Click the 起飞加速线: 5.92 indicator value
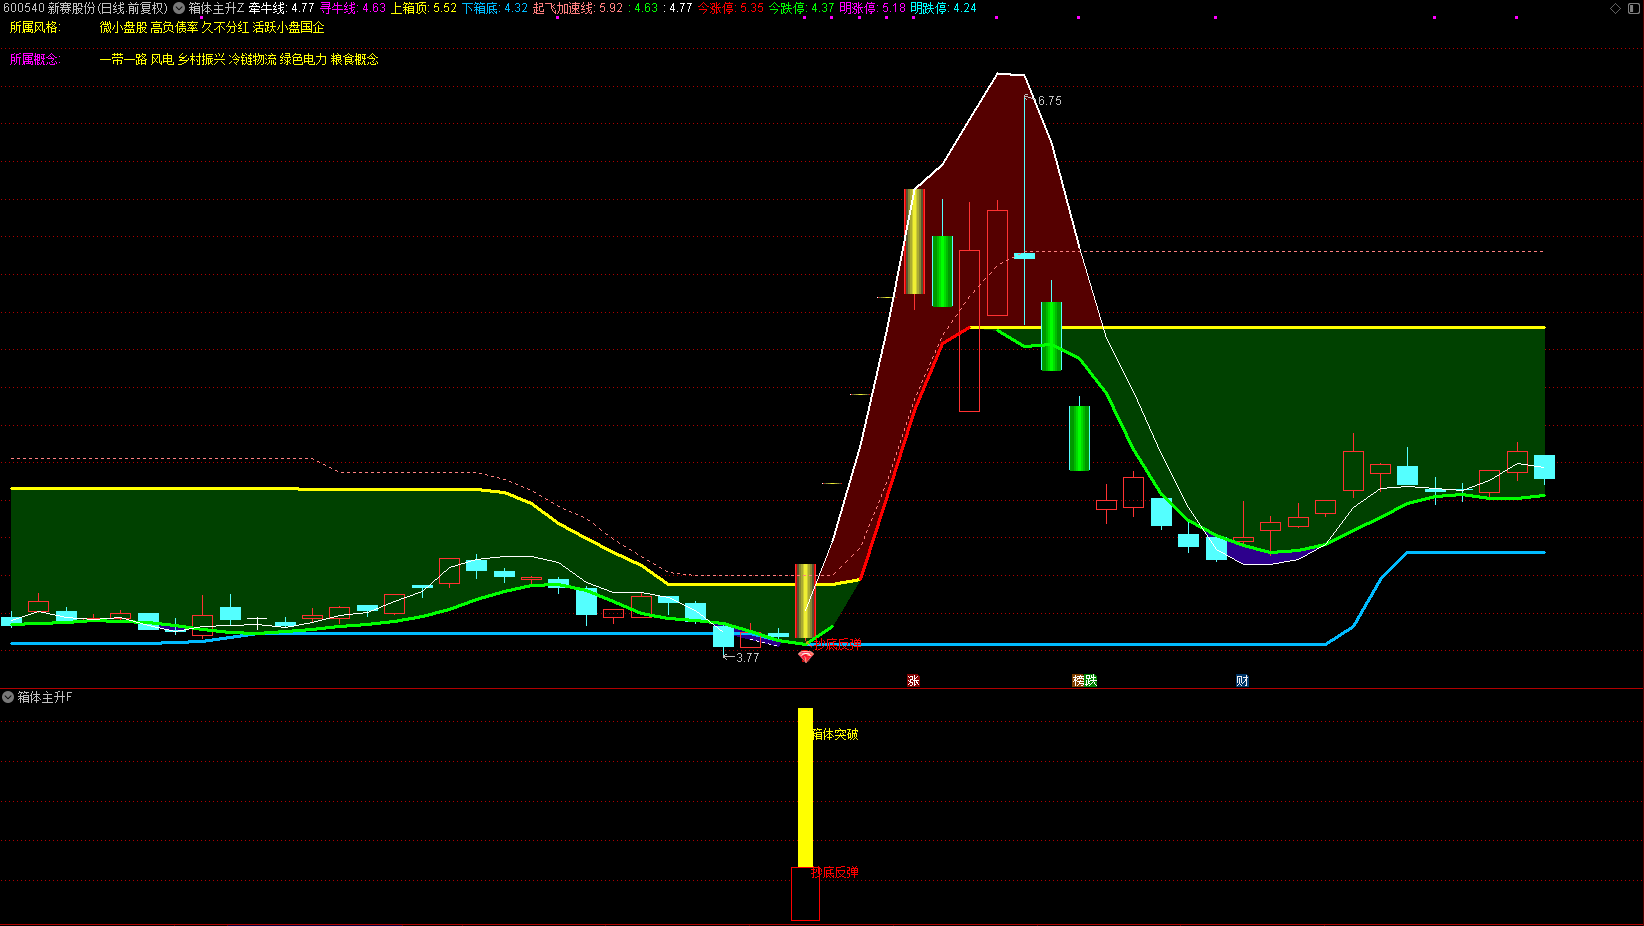The image size is (1644, 926). pos(578,8)
